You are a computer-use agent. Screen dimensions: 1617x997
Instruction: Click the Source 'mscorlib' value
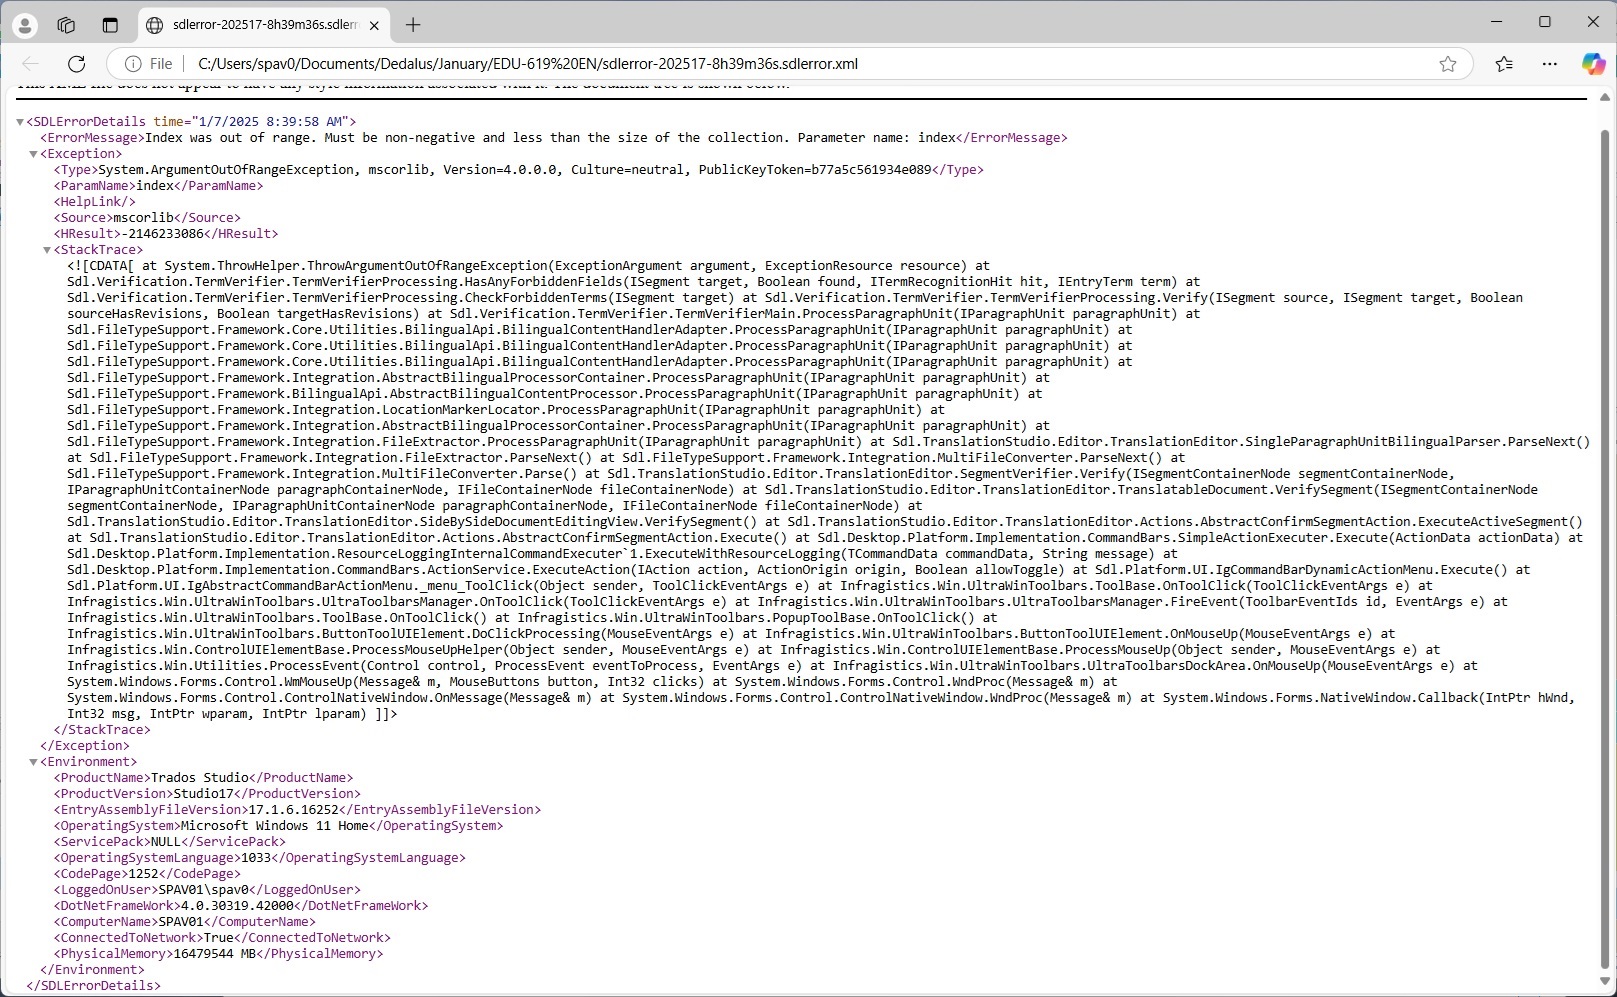pyautogui.click(x=143, y=218)
